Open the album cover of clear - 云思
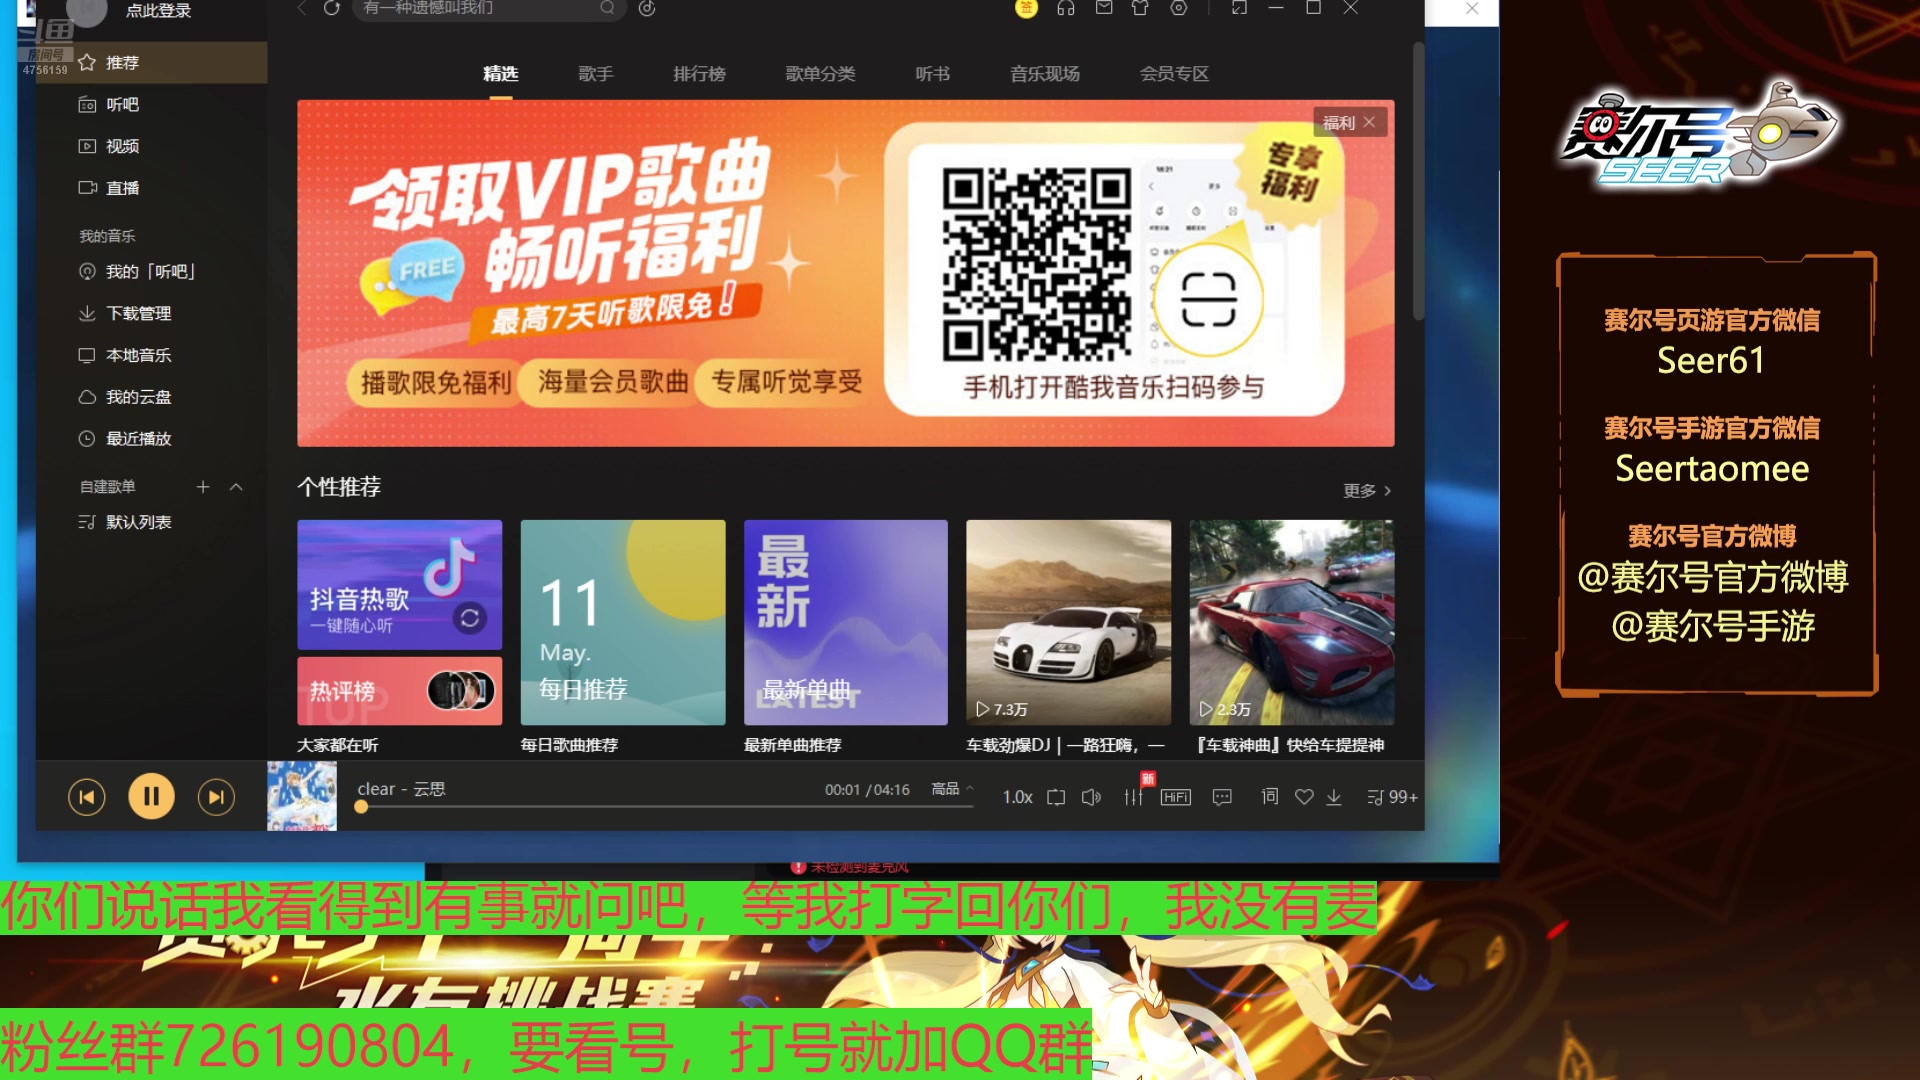 302,796
